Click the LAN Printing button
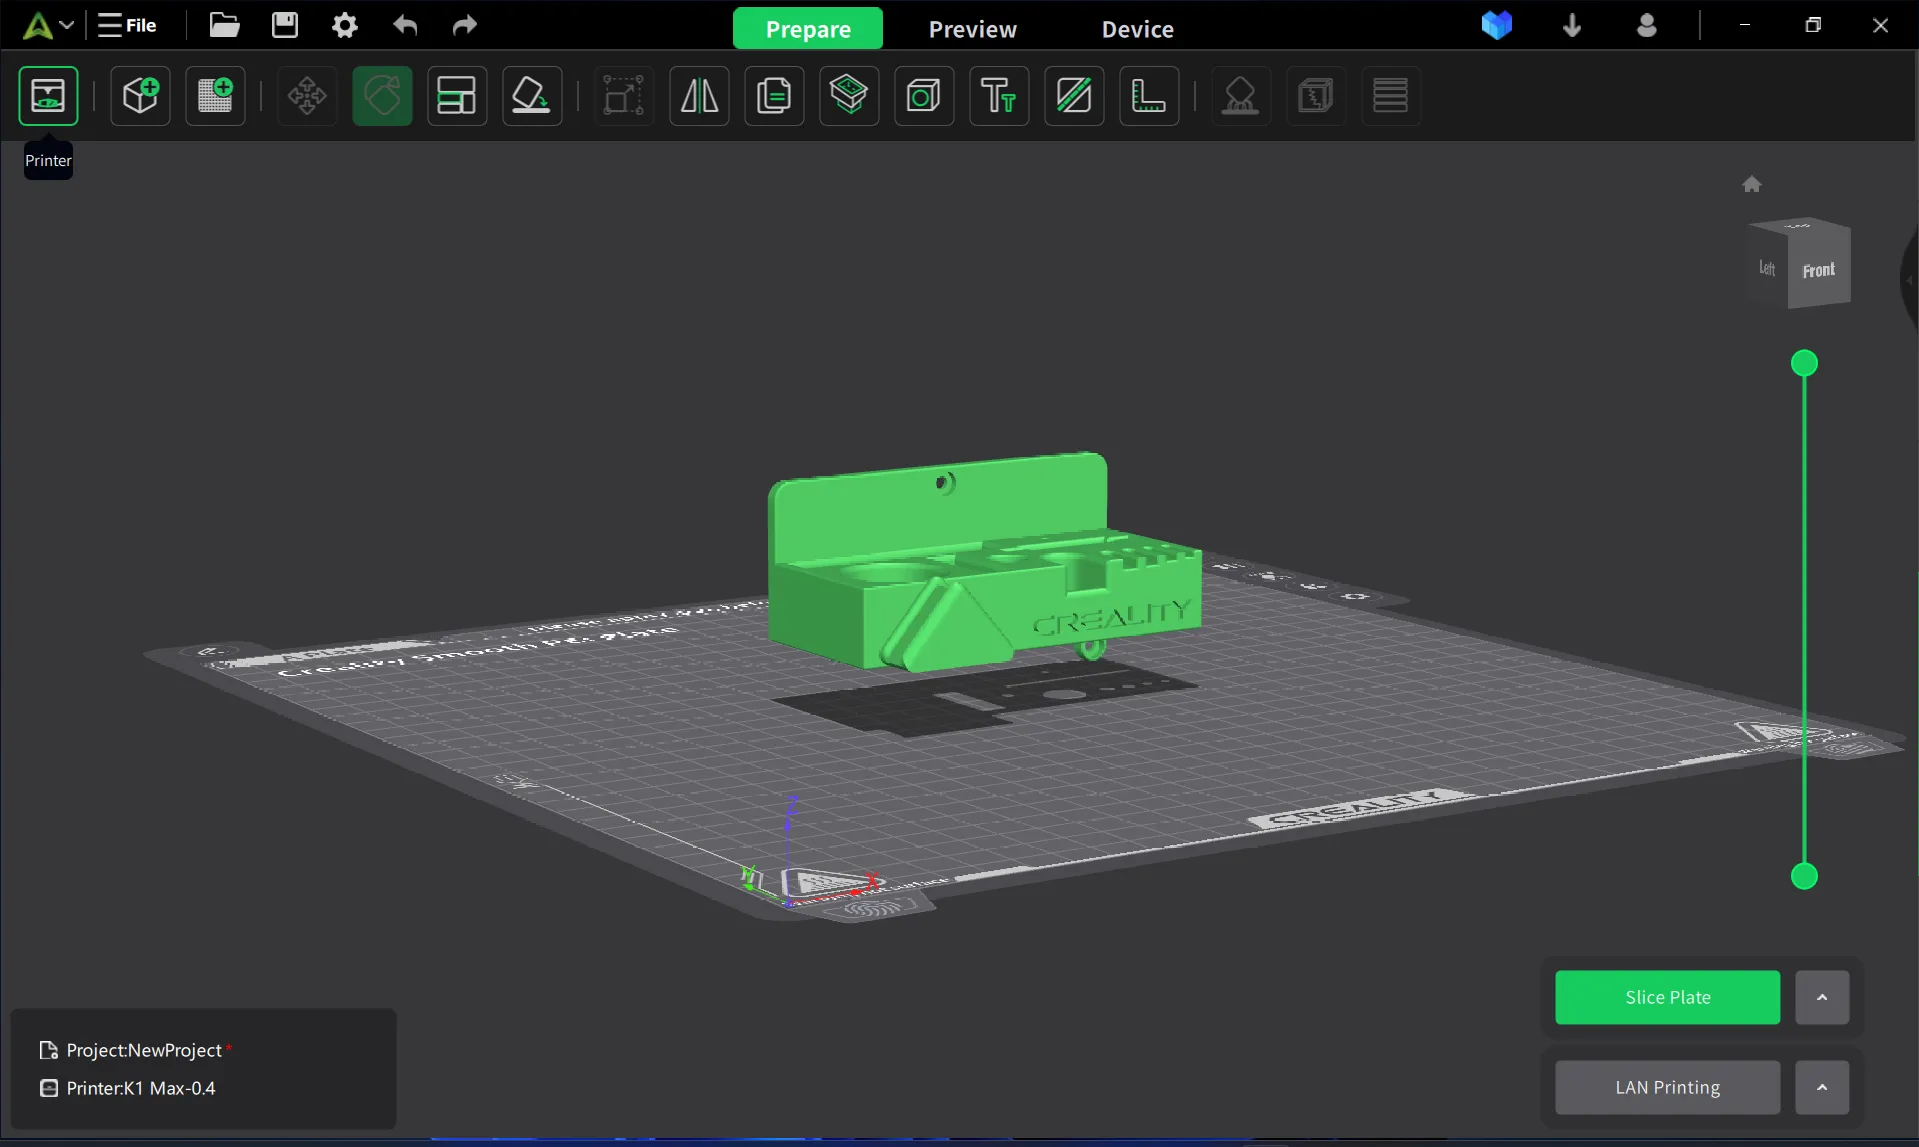Screen dimensions: 1919x1147 click(1667, 1087)
